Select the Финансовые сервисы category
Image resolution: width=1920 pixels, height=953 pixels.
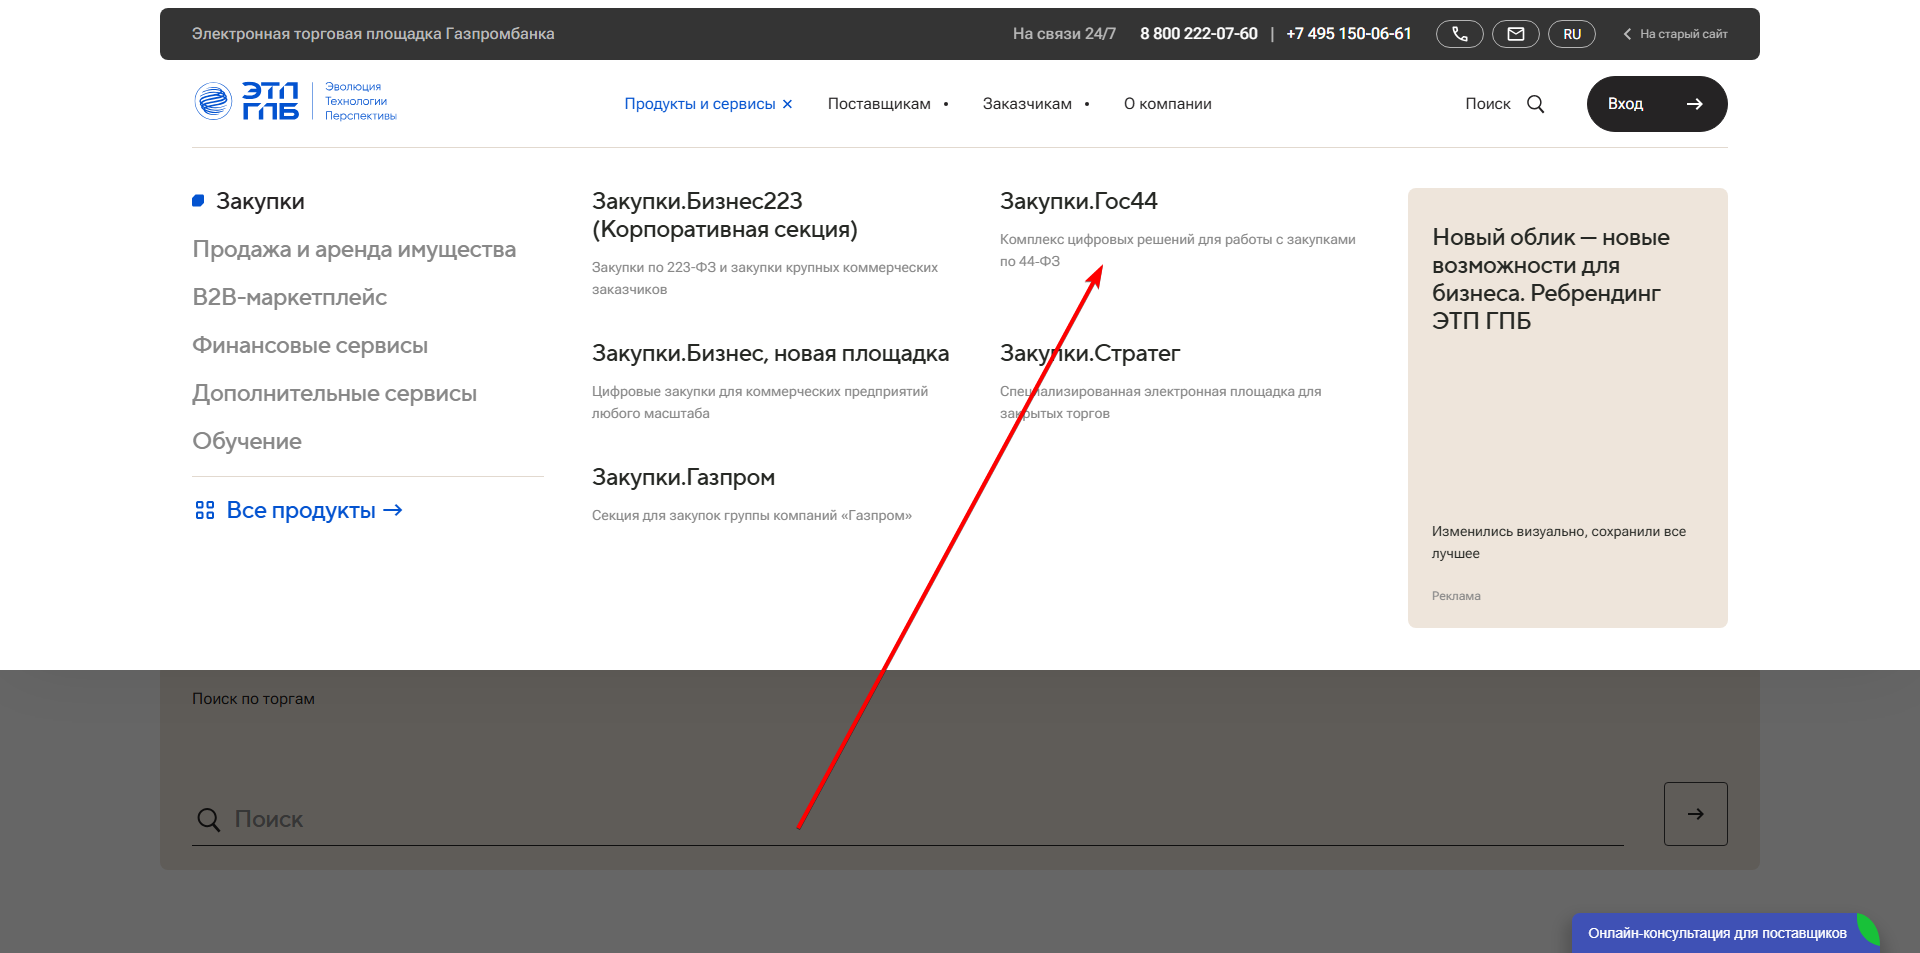310,345
